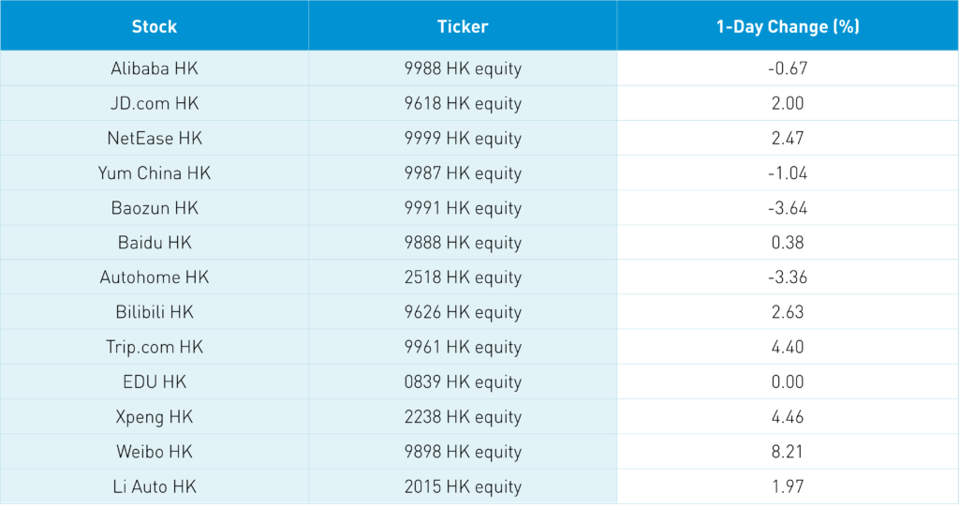Click the Stock column header
The image size is (959, 508).
[154, 27]
